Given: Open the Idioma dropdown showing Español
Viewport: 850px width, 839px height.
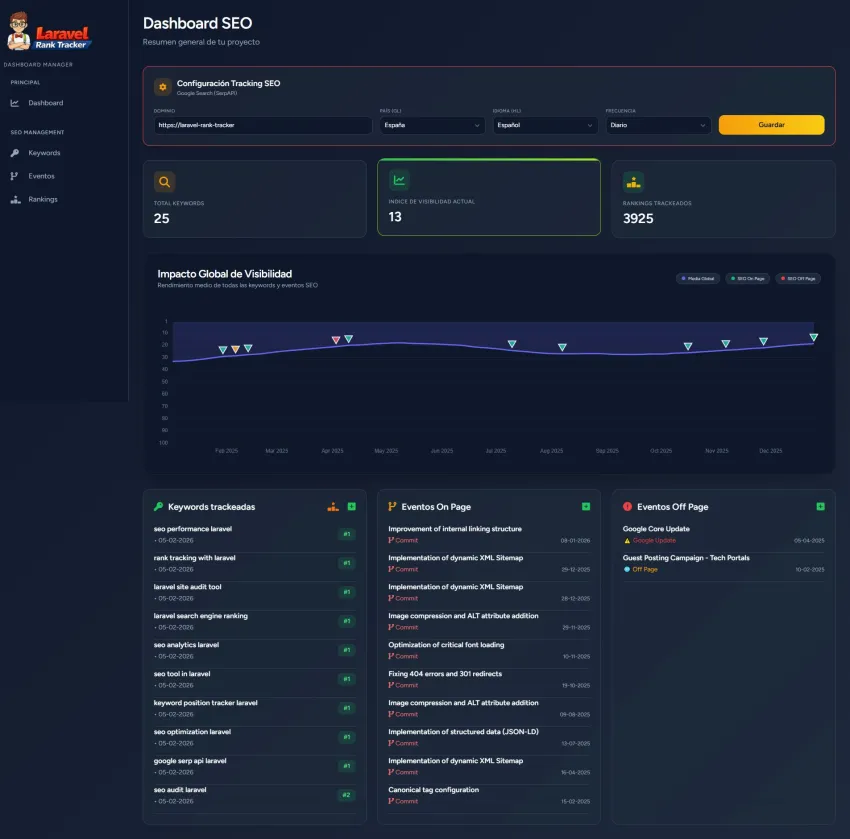Looking at the screenshot, I should pos(545,126).
